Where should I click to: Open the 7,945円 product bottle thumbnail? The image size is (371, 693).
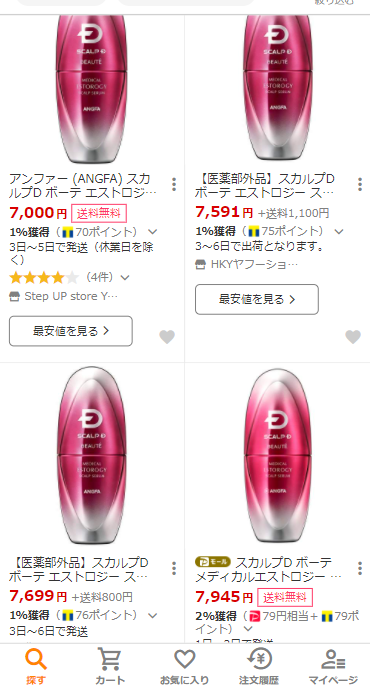pyautogui.click(x=278, y=457)
